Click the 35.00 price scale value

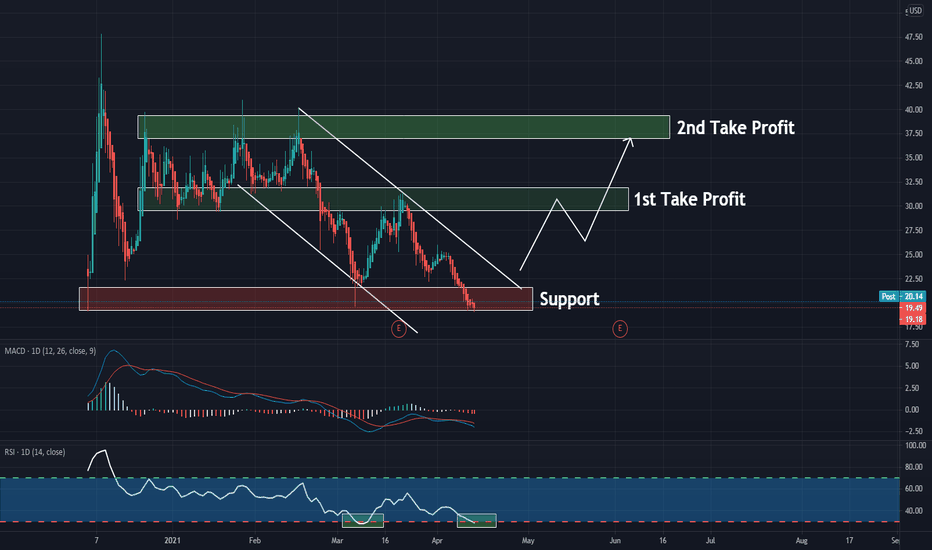914,158
